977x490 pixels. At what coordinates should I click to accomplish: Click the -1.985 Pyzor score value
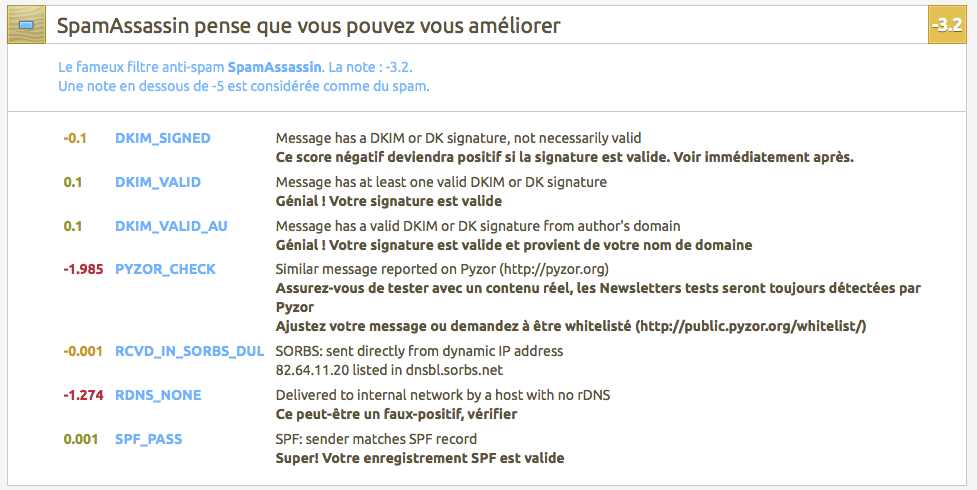[83, 269]
